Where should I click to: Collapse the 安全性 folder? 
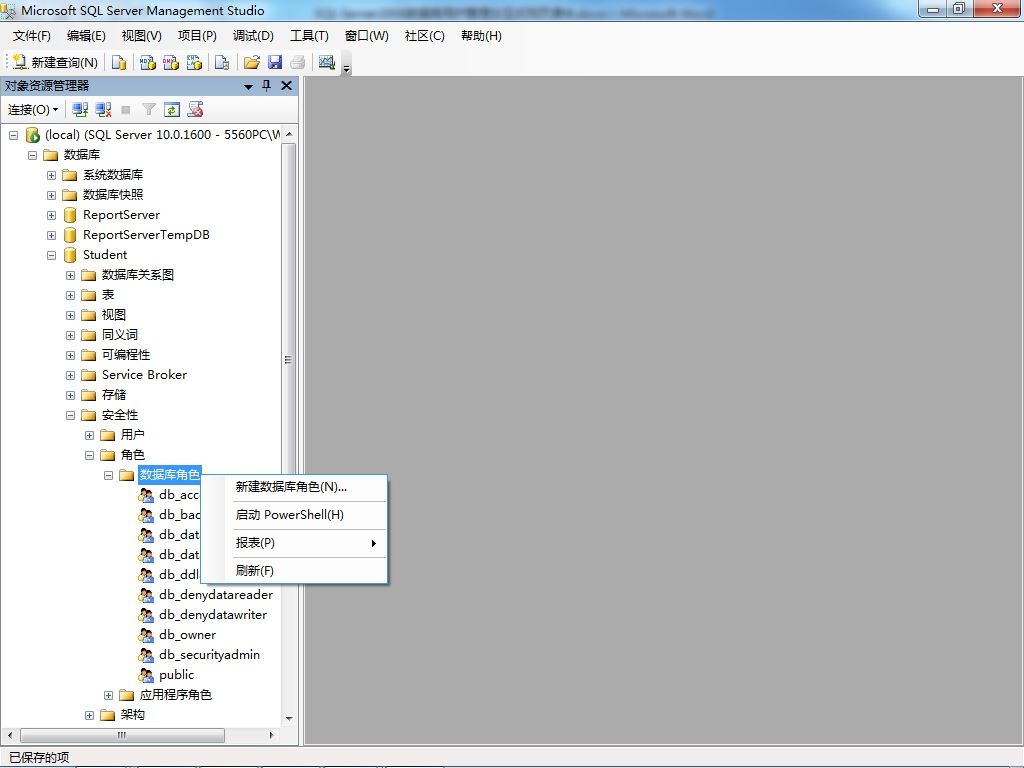[x=71, y=415]
